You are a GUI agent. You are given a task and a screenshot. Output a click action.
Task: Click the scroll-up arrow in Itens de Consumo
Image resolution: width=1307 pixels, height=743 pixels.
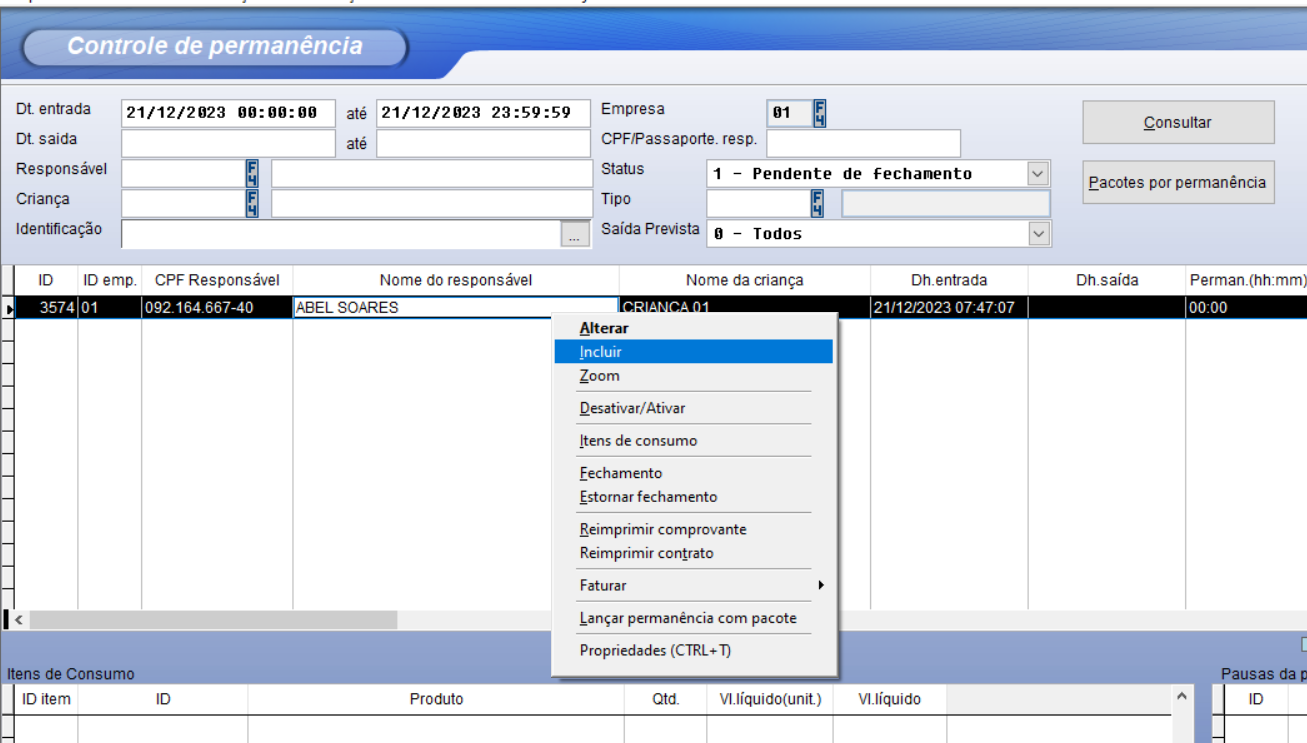[1182, 696]
